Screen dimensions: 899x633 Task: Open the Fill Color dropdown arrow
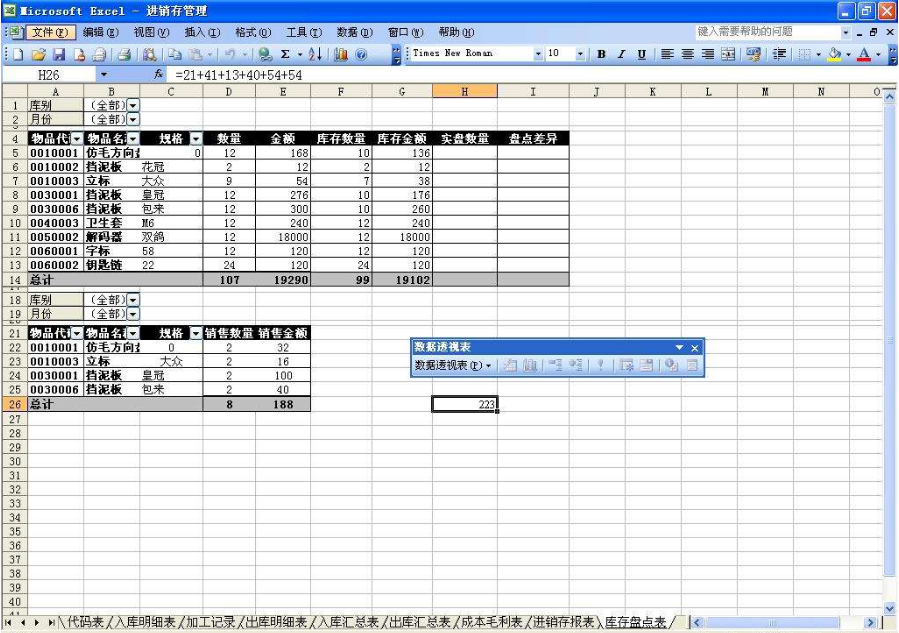point(848,54)
